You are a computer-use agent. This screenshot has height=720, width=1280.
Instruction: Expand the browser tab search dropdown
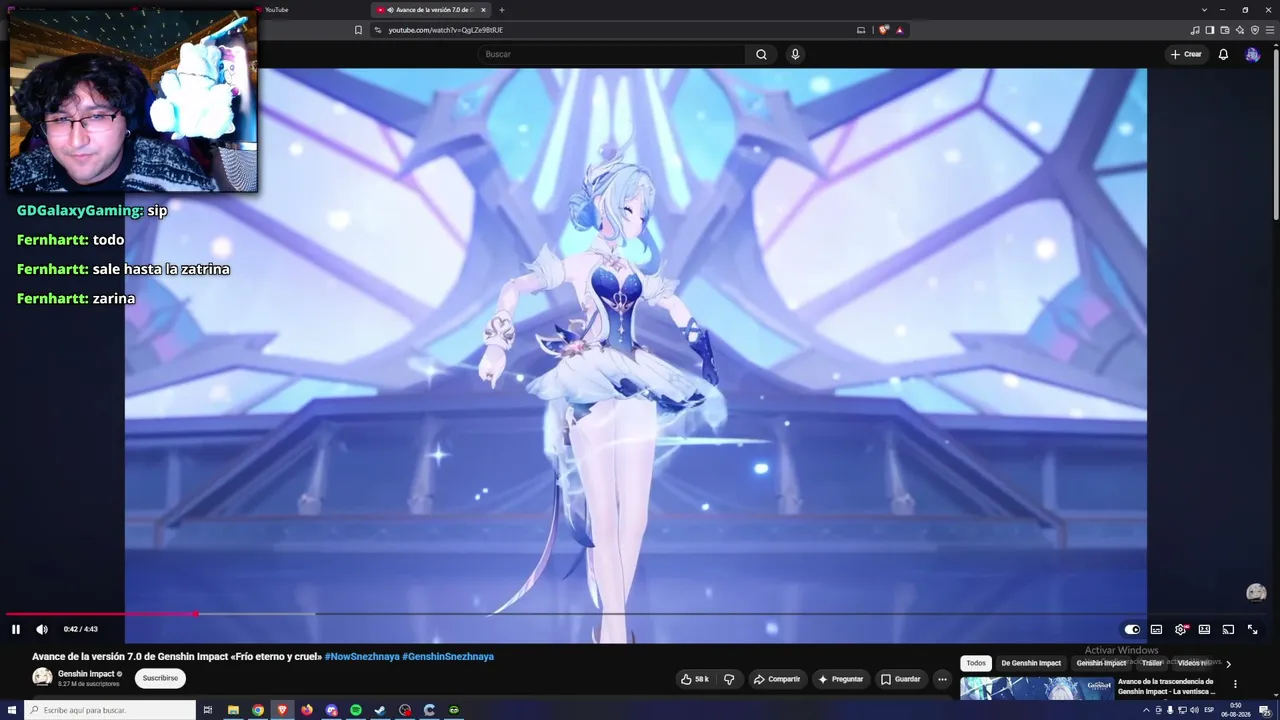(x=1204, y=10)
